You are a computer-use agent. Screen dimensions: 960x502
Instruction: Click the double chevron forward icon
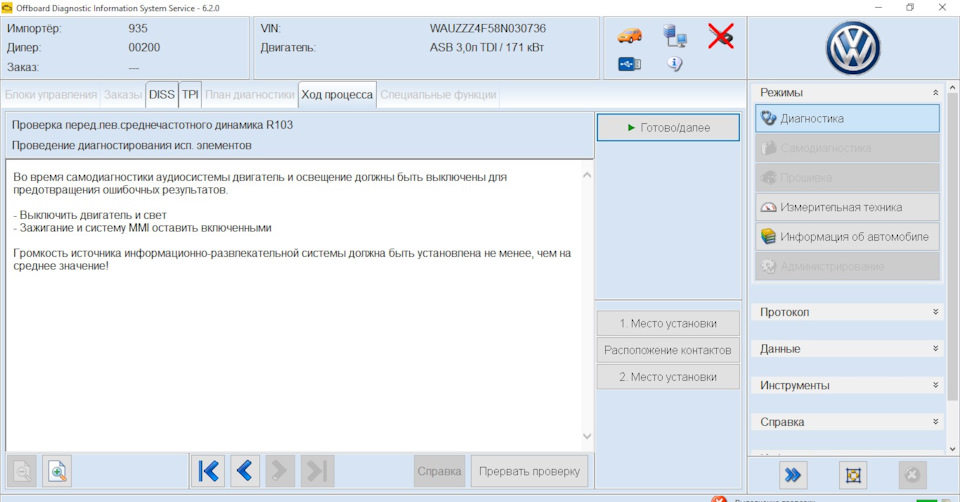[x=792, y=475]
